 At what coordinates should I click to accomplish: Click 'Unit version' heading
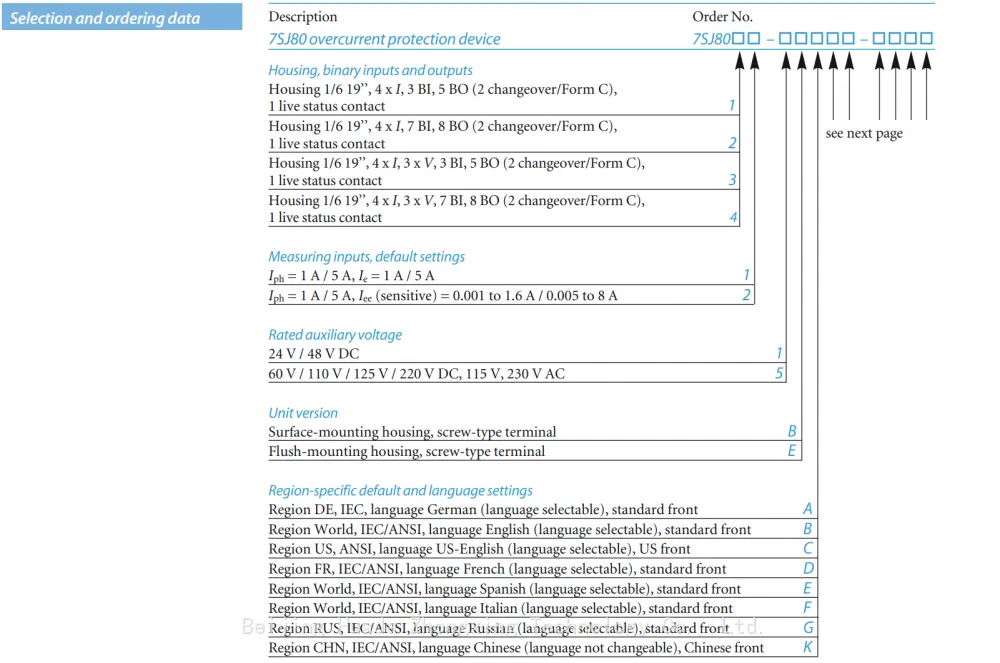point(303,412)
